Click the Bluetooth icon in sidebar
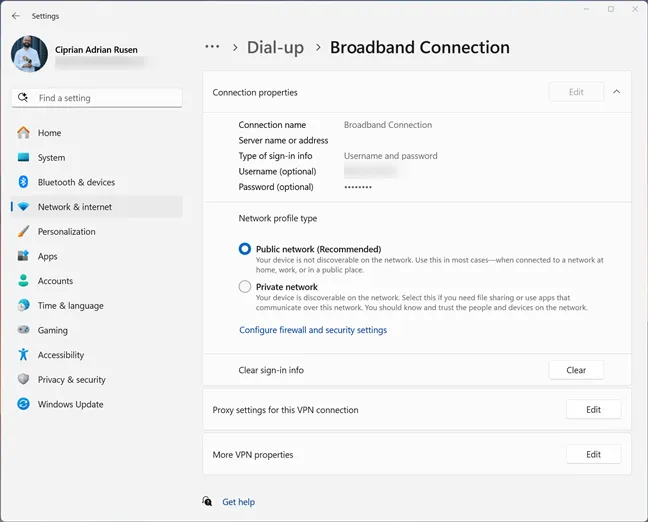The height and width of the screenshot is (522, 648). coord(24,182)
